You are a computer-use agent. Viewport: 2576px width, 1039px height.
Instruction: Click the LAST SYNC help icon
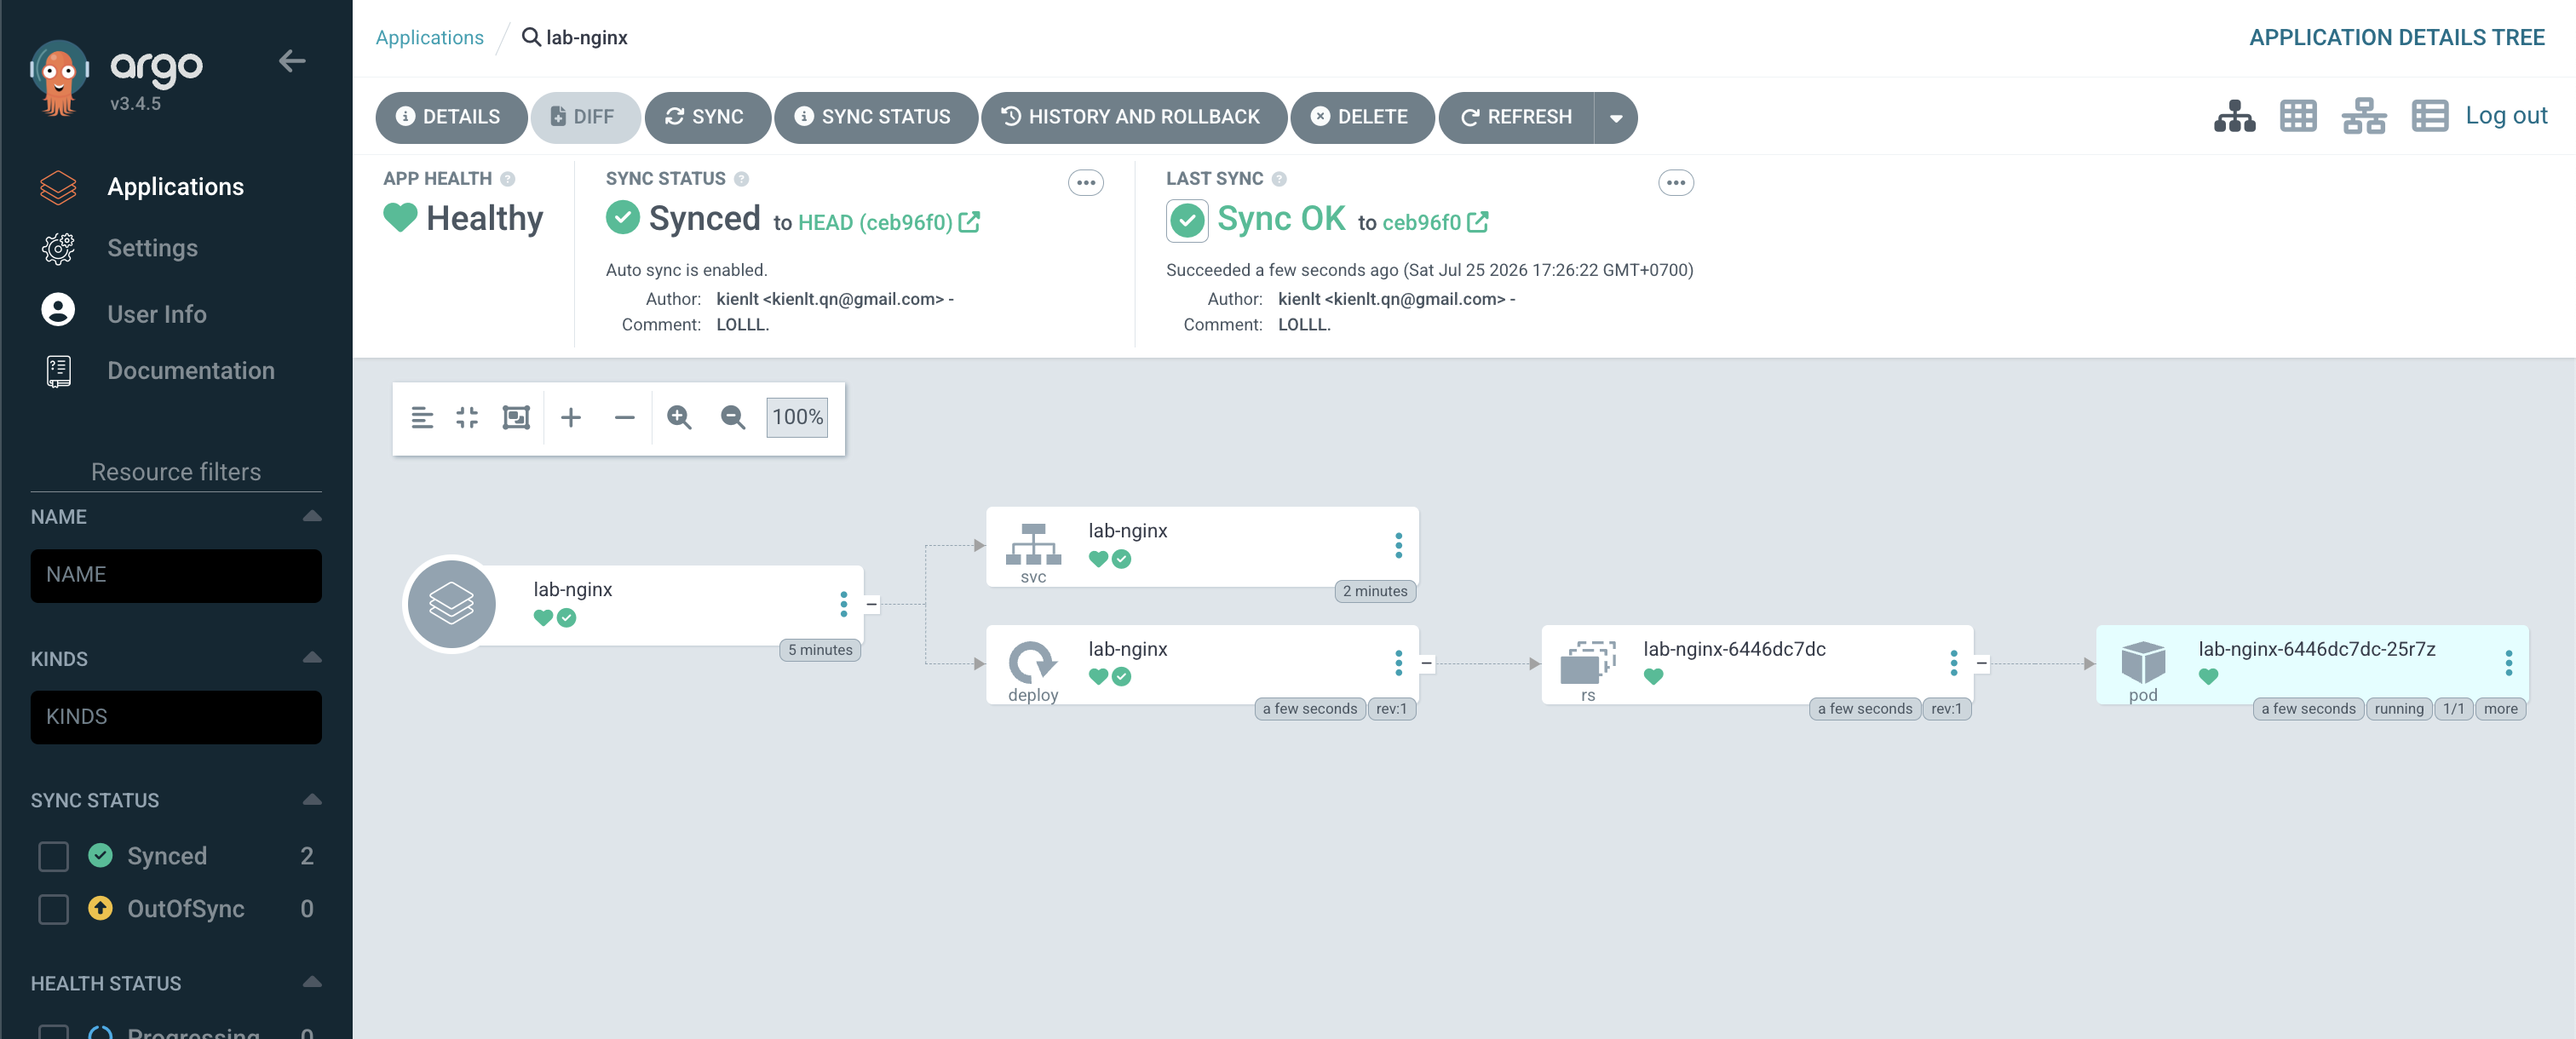coord(1279,179)
